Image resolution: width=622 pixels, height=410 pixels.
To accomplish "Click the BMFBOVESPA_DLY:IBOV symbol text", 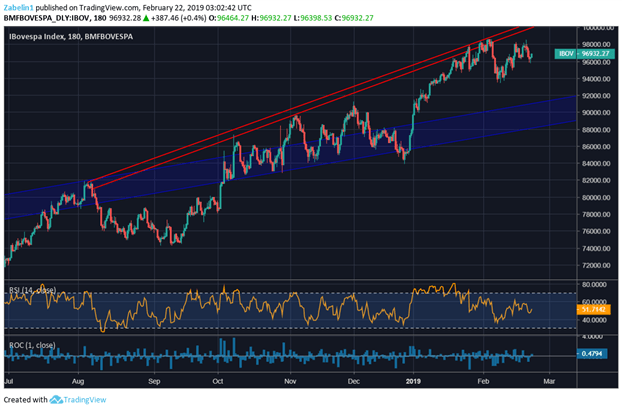I will [47, 18].
